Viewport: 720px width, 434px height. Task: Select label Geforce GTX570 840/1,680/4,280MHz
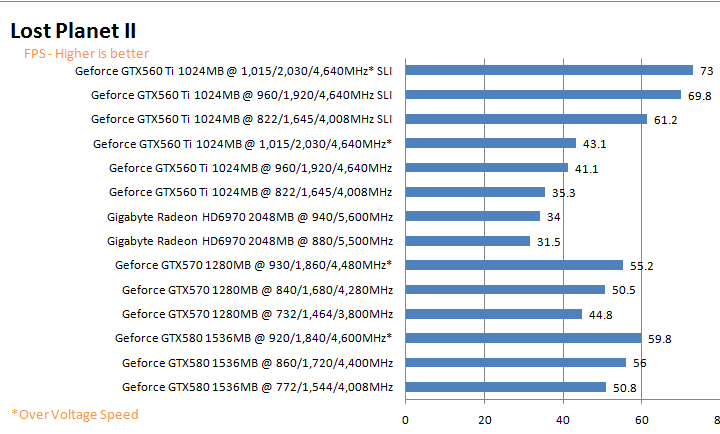click(x=258, y=290)
